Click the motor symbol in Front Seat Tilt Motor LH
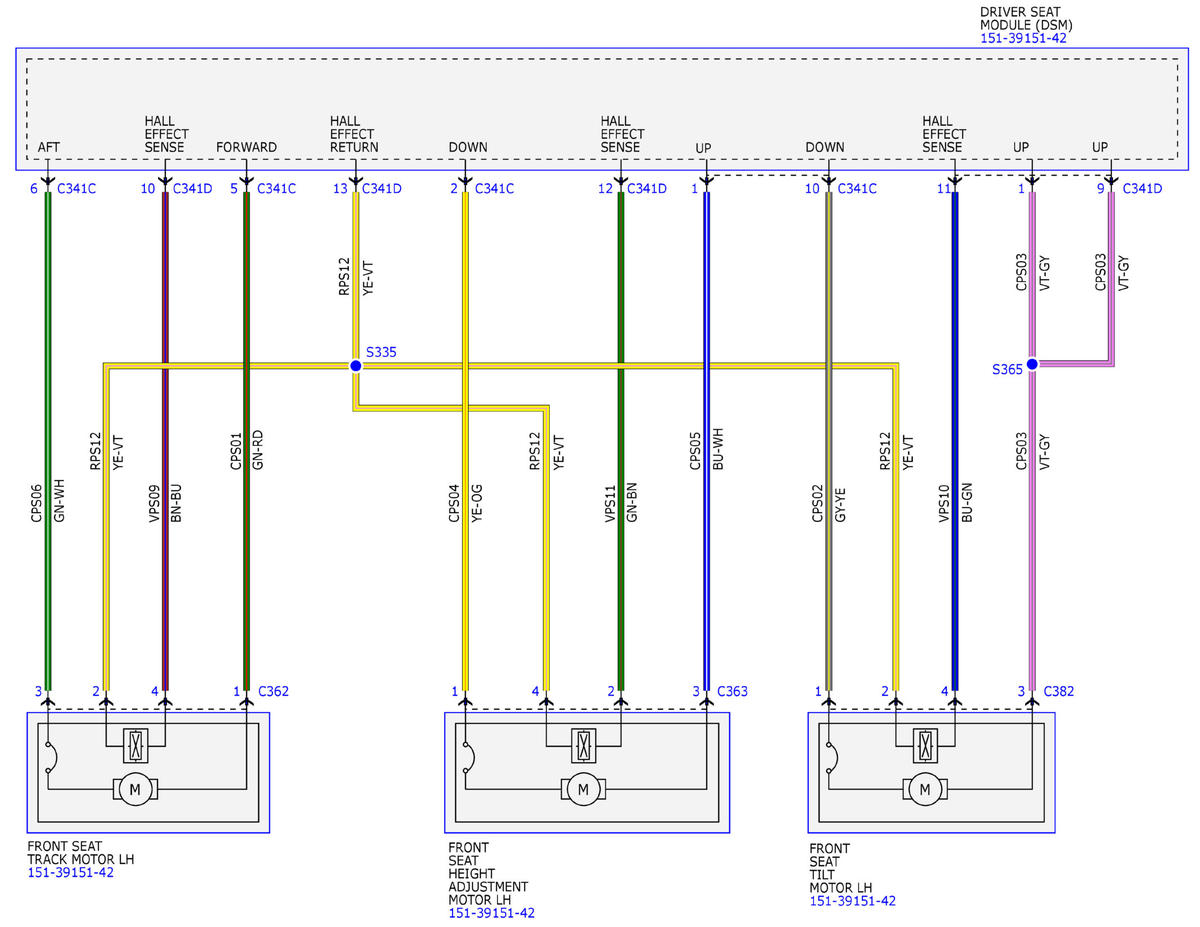This screenshot has height=927, width=1200. click(x=925, y=790)
